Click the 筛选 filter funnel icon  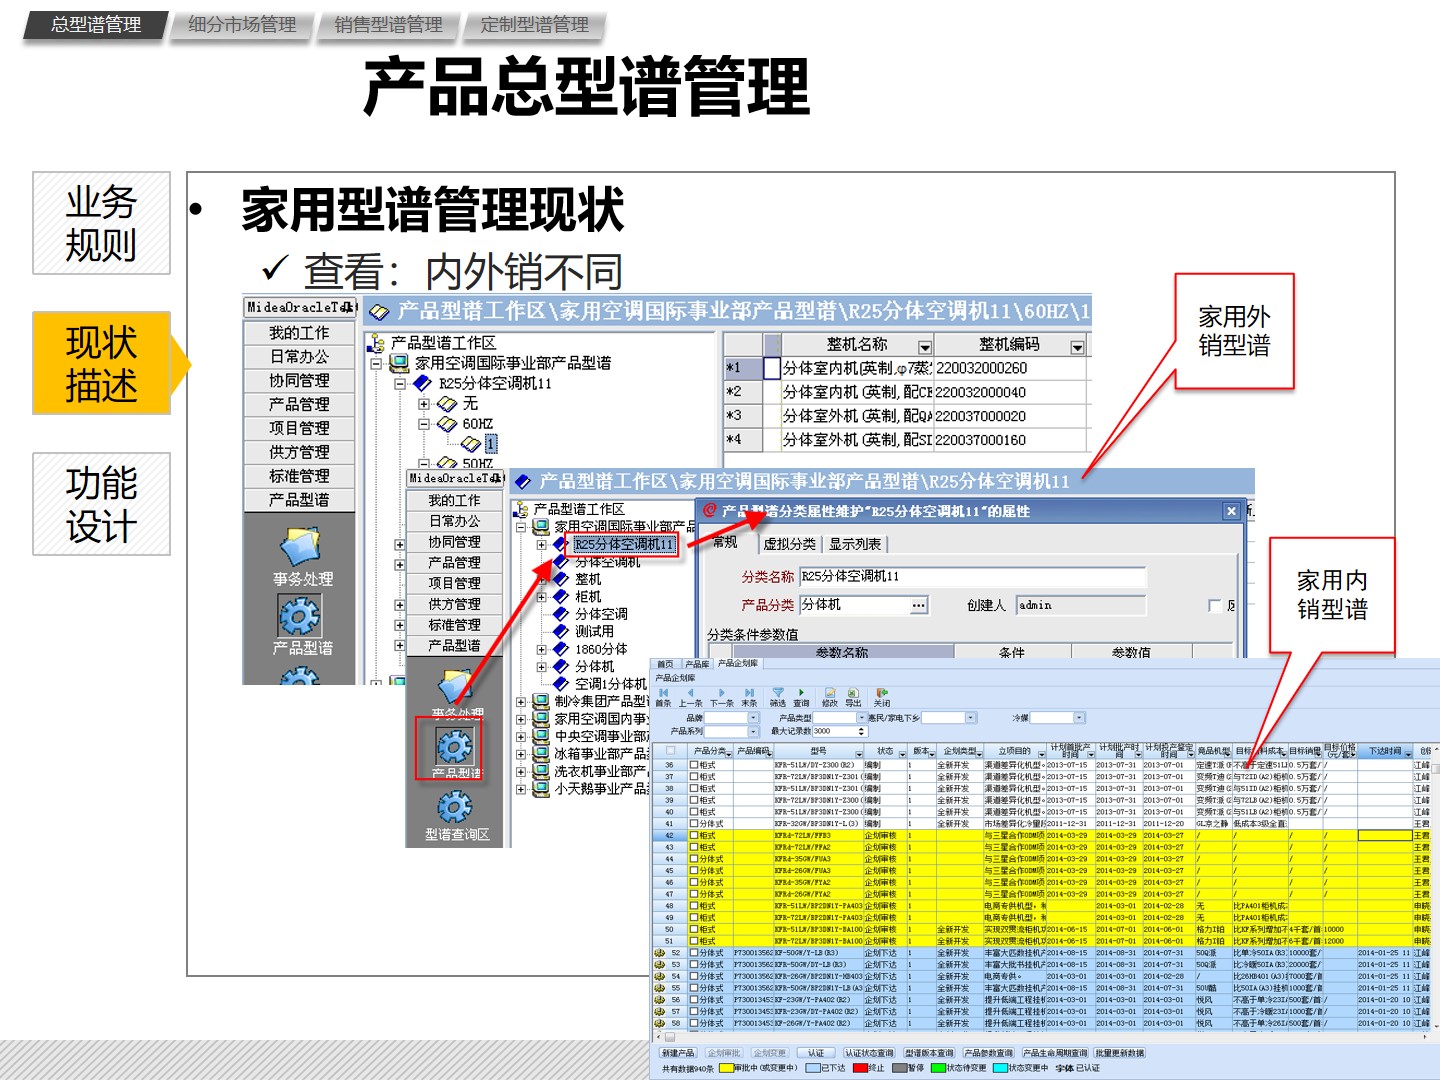pos(778,692)
